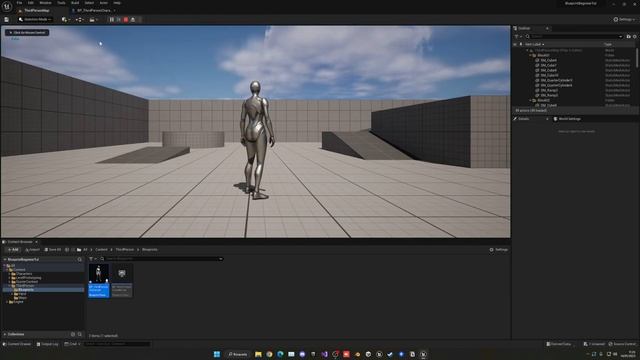Sort Outliner by Item Label column
640x360 pixels.
(x=535, y=44)
